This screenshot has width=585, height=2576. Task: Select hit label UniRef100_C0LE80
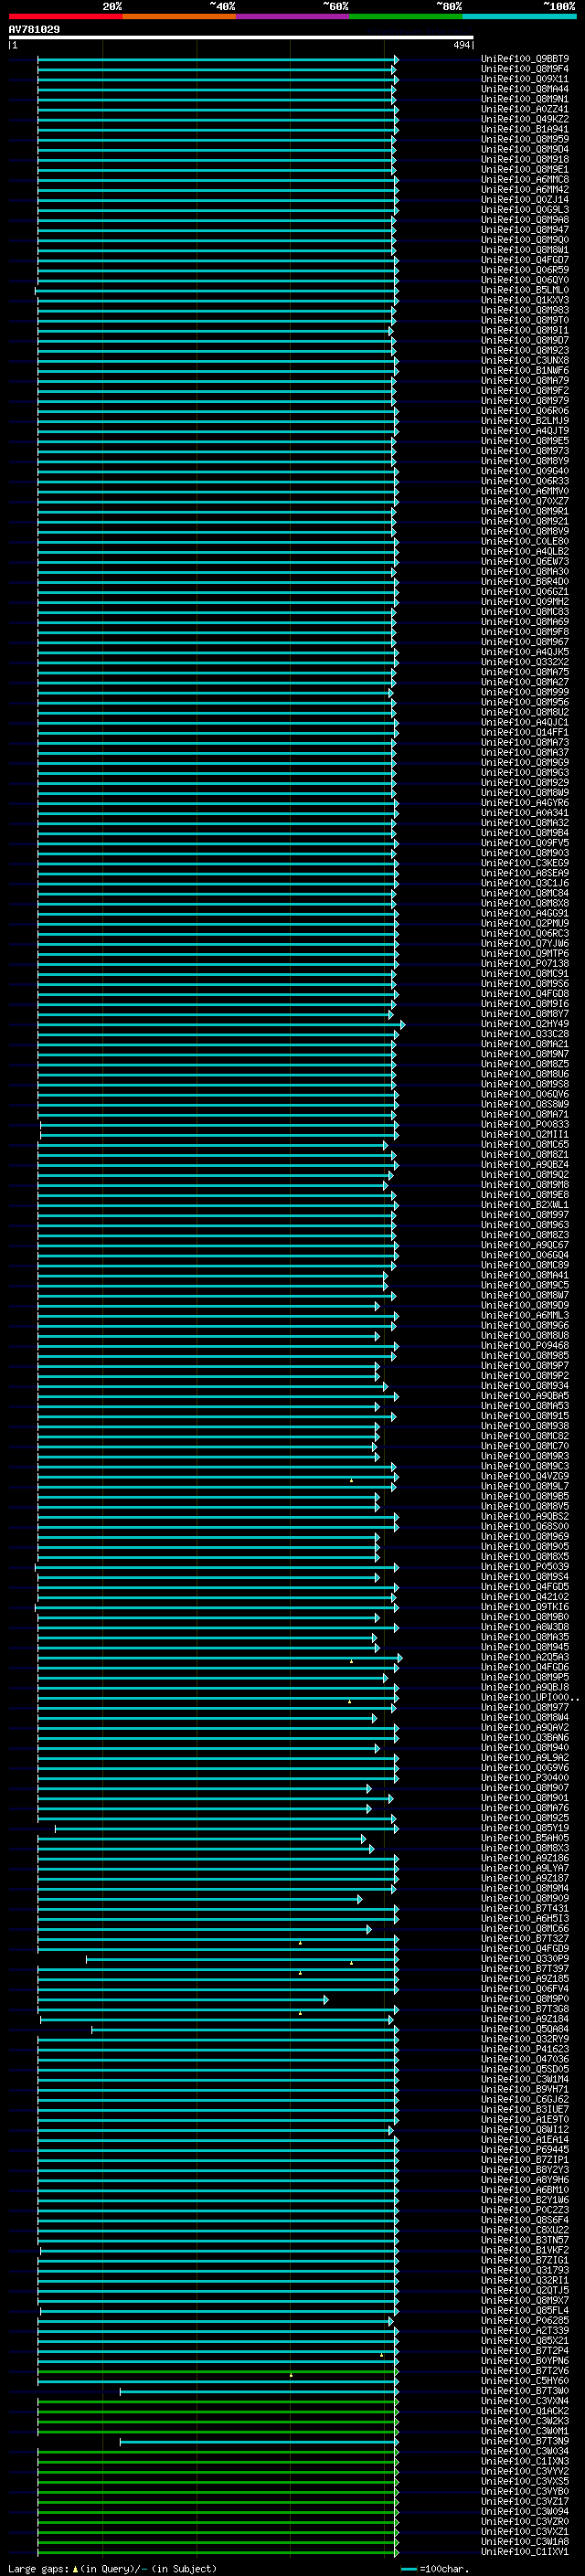point(525,541)
